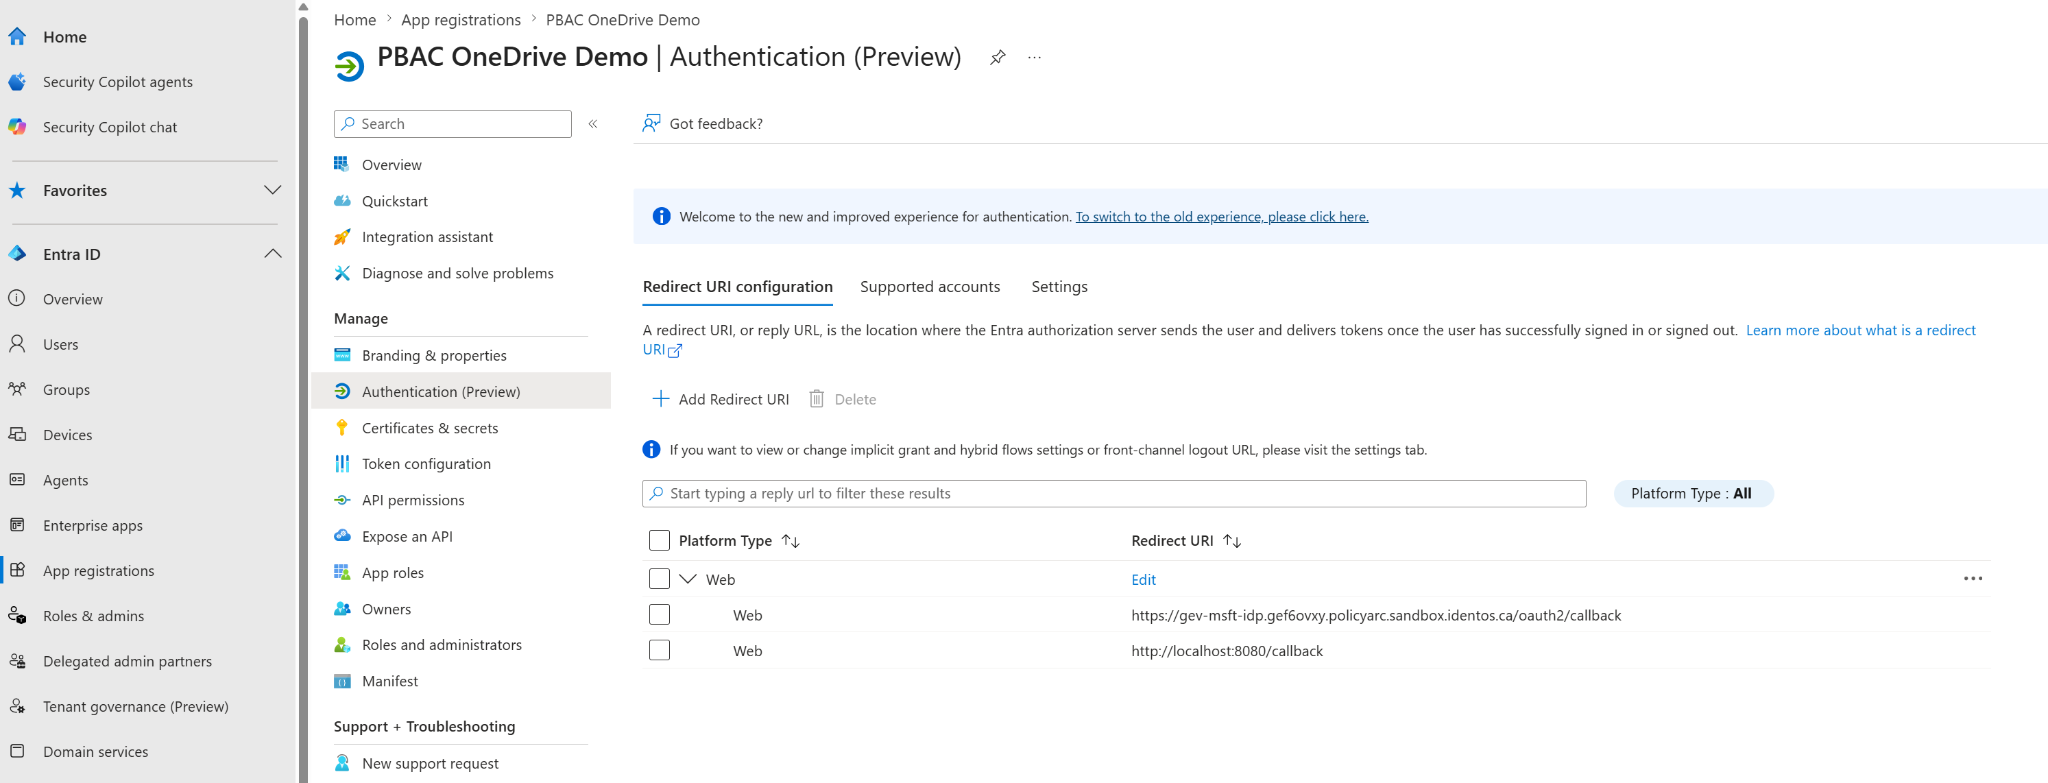Click the Users person icon
The image size is (2048, 783).
[17, 344]
